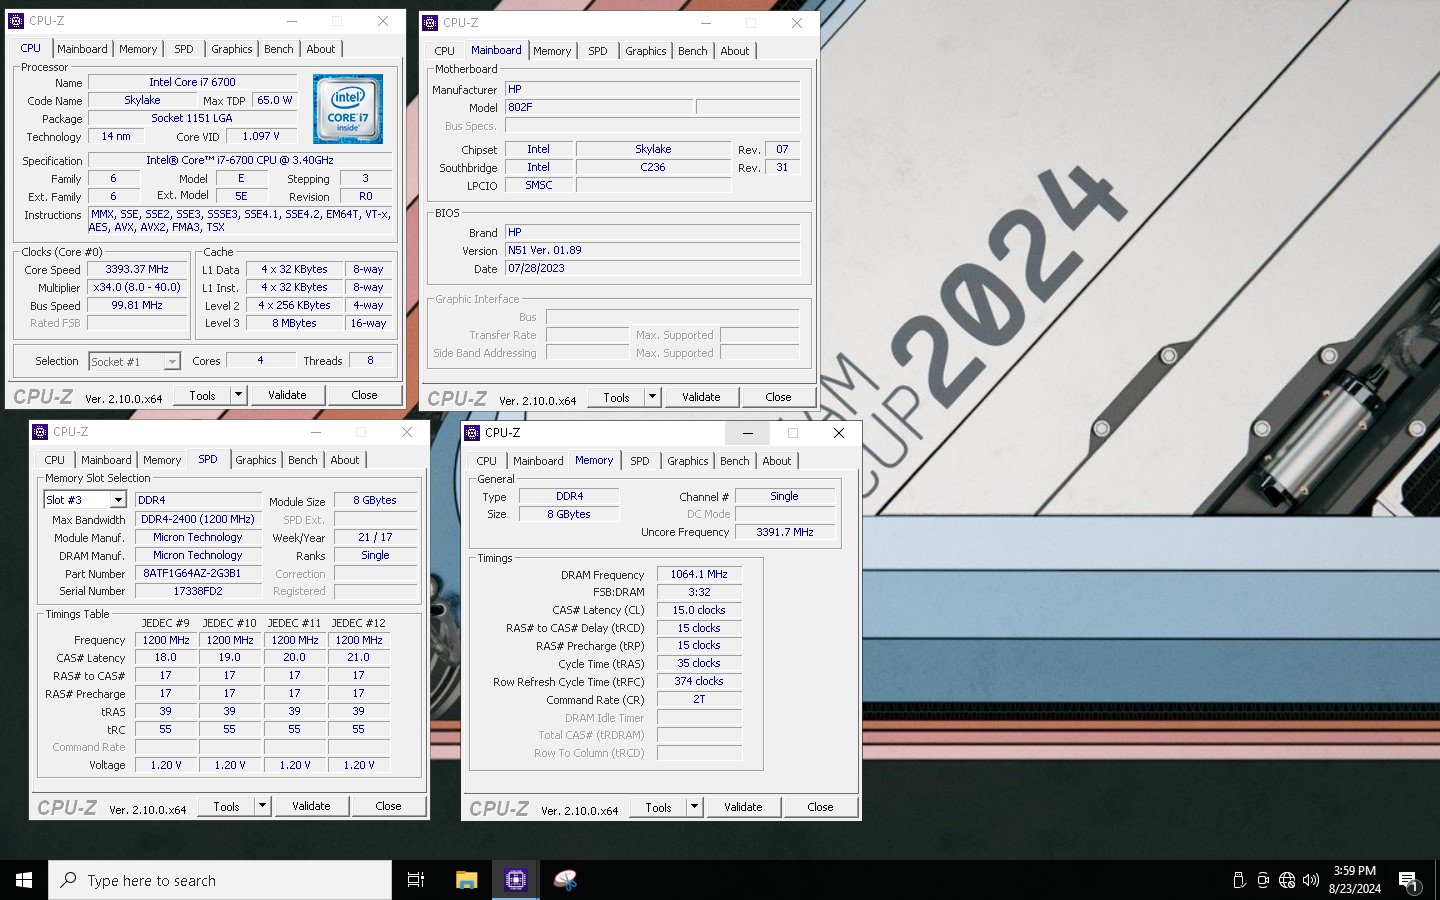The image size is (1440, 900).
Task: Click motherboard model value 802F
Action: click(x=599, y=107)
